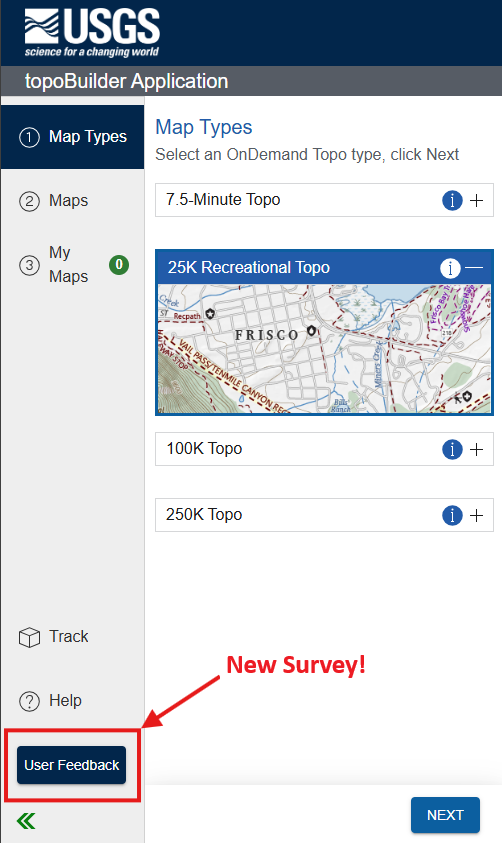Screen dimensions: 502x843
Task: Click the USGS logo in header
Action: coord(92,33)
